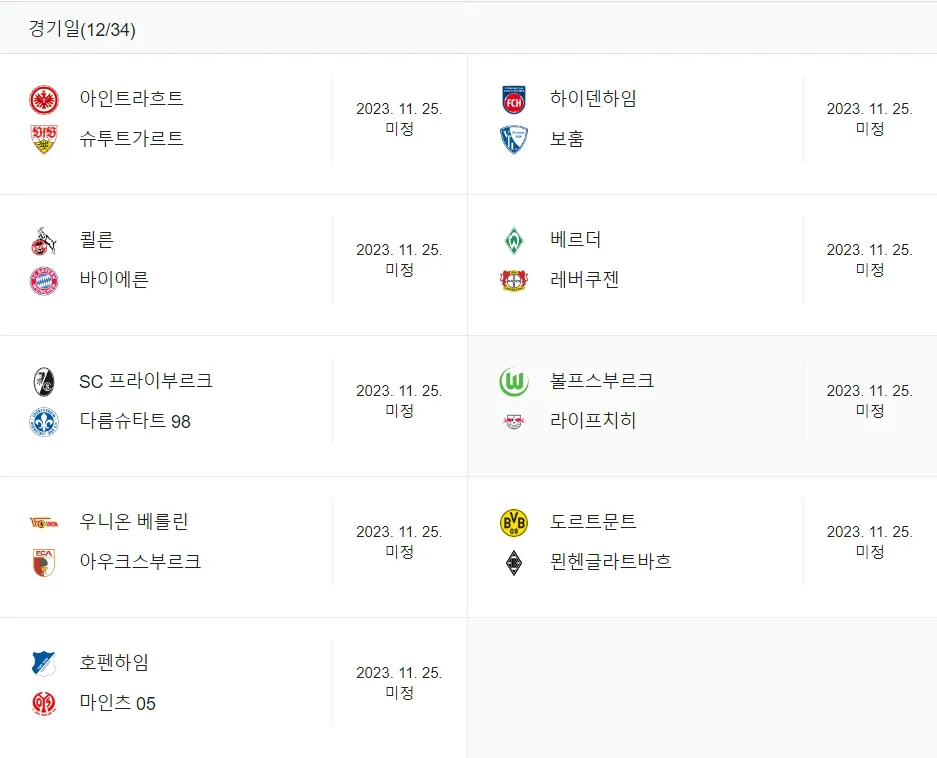Screen dimensions: 937x758
Task: Click the FC Heidenheim FCH crest
Action: pyautogui.click(x=514, y=100)
